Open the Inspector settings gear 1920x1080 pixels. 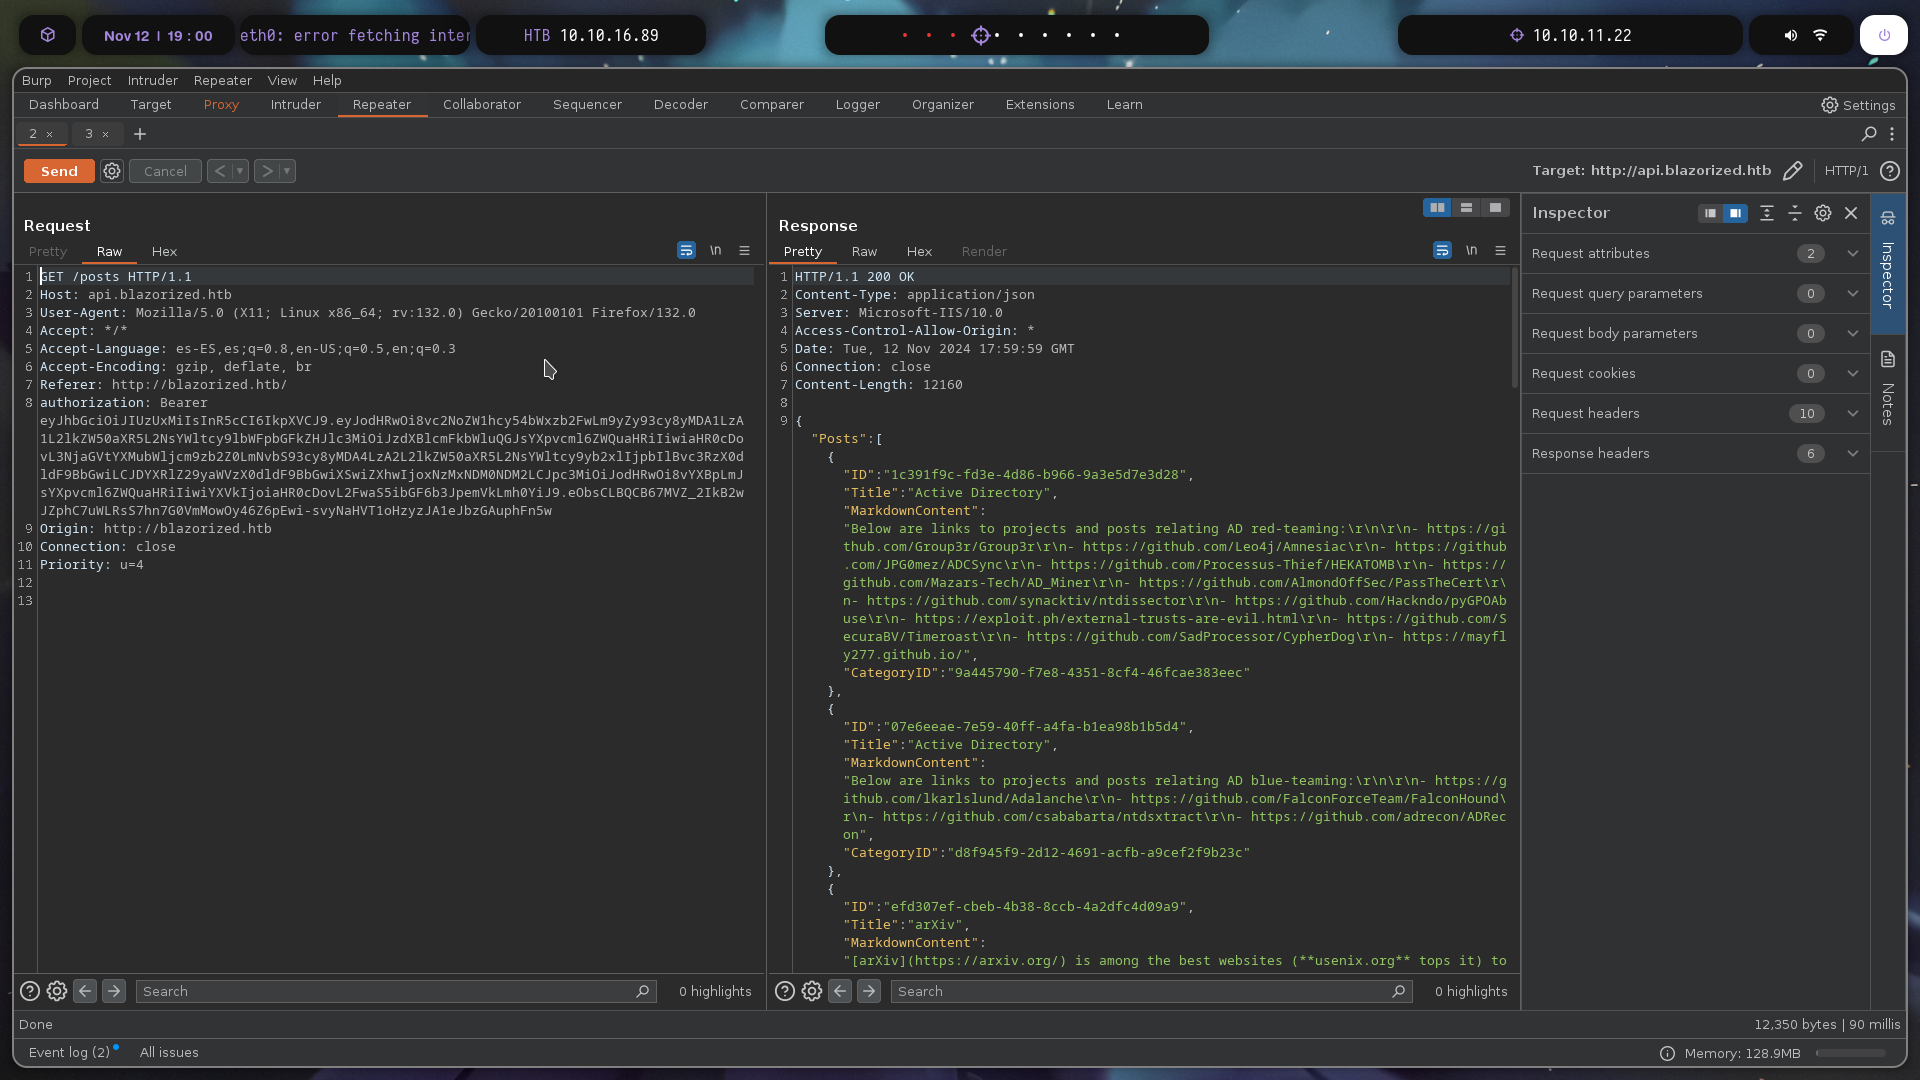(1823, 213)
